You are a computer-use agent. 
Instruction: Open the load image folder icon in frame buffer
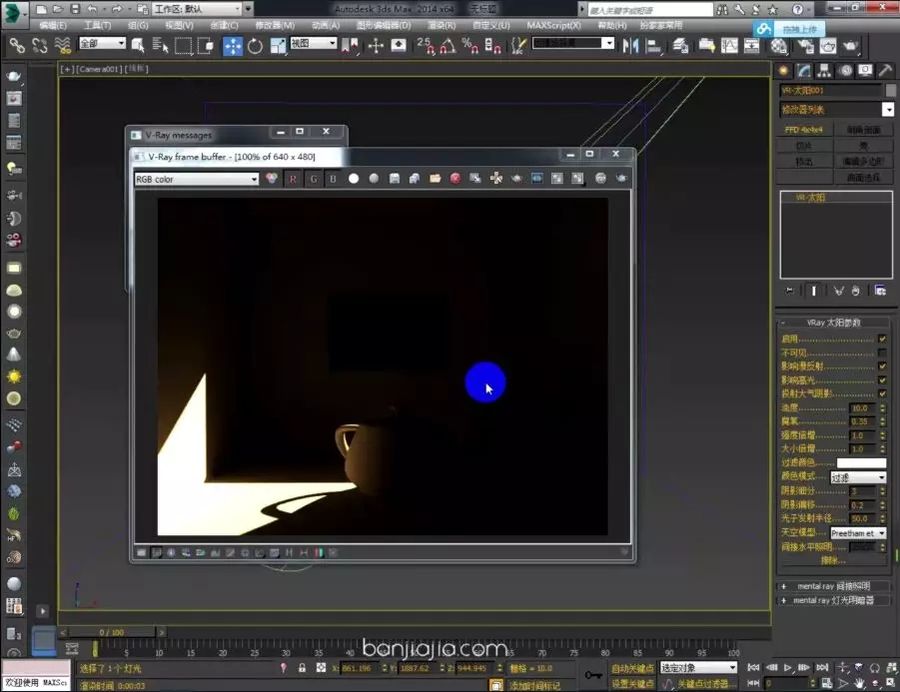coord(435,178)
